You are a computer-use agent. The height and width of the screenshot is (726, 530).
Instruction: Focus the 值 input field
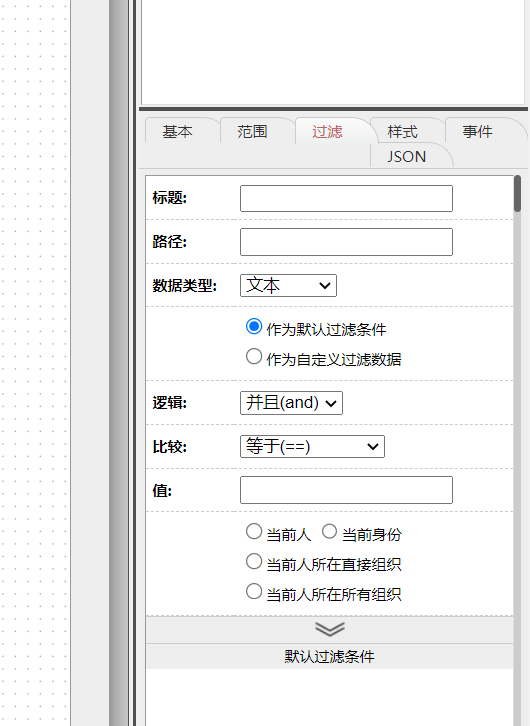[x=346, y=490]
